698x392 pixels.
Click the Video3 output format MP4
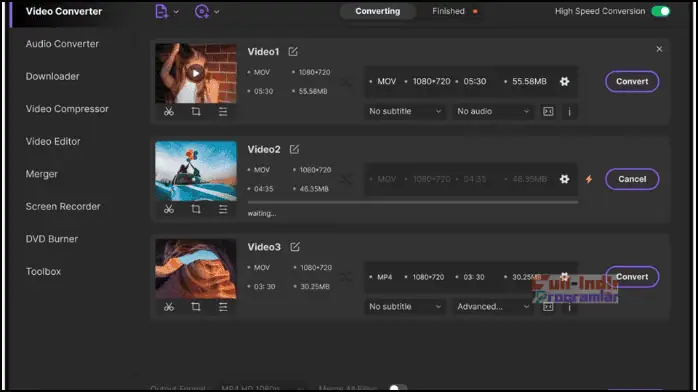[385, 277]
